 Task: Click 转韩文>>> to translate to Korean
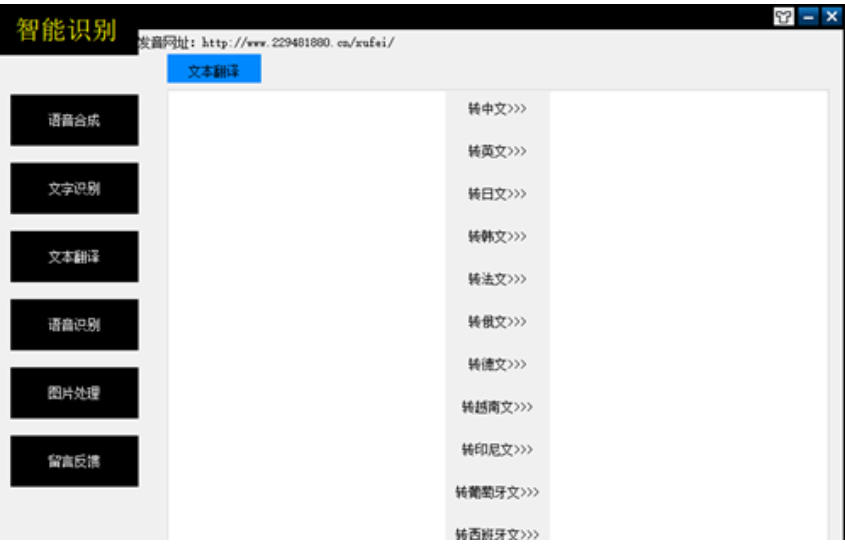point(497,237)
